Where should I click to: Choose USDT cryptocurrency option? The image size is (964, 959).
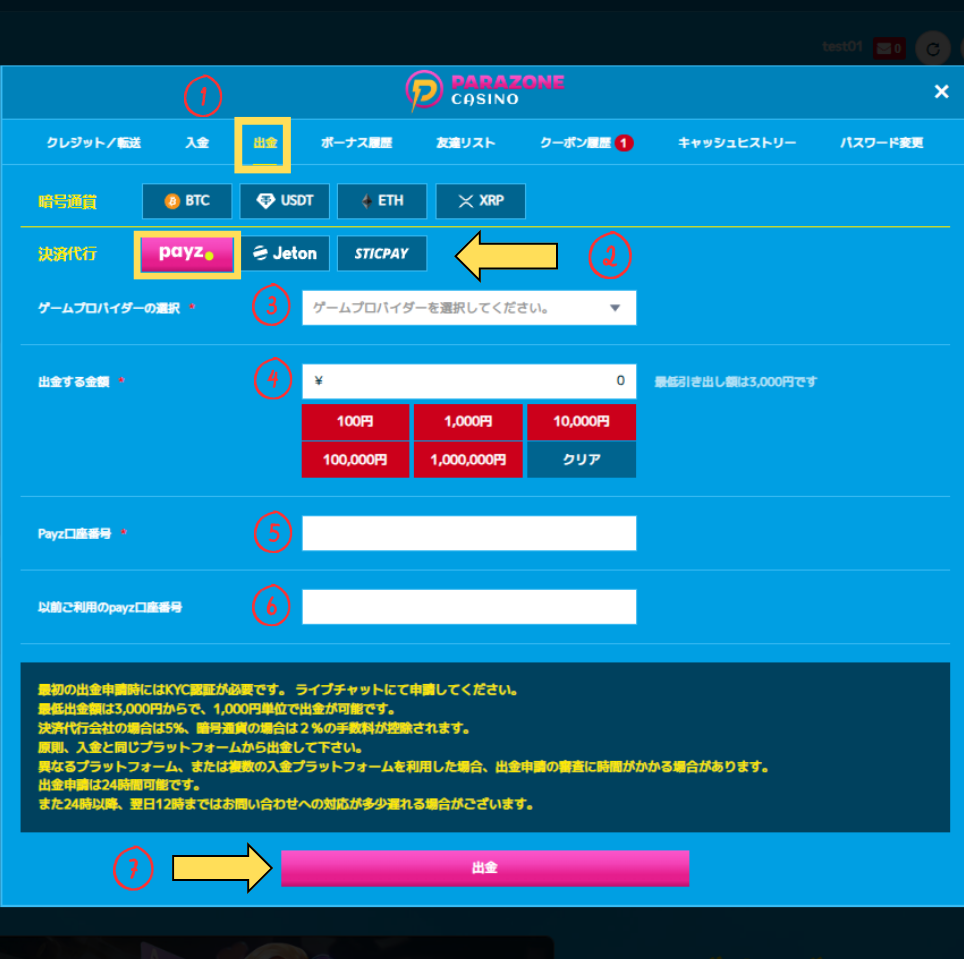285,201
